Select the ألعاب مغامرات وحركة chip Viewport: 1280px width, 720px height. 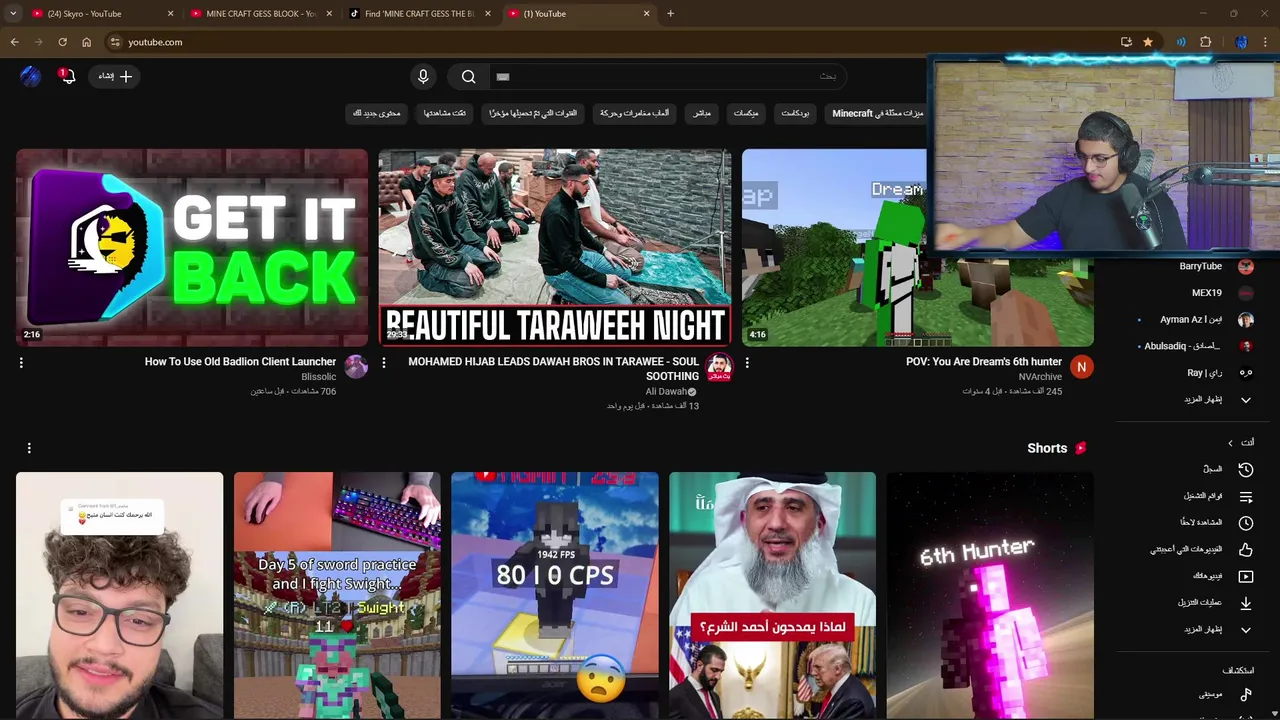[x=634, y=113]
